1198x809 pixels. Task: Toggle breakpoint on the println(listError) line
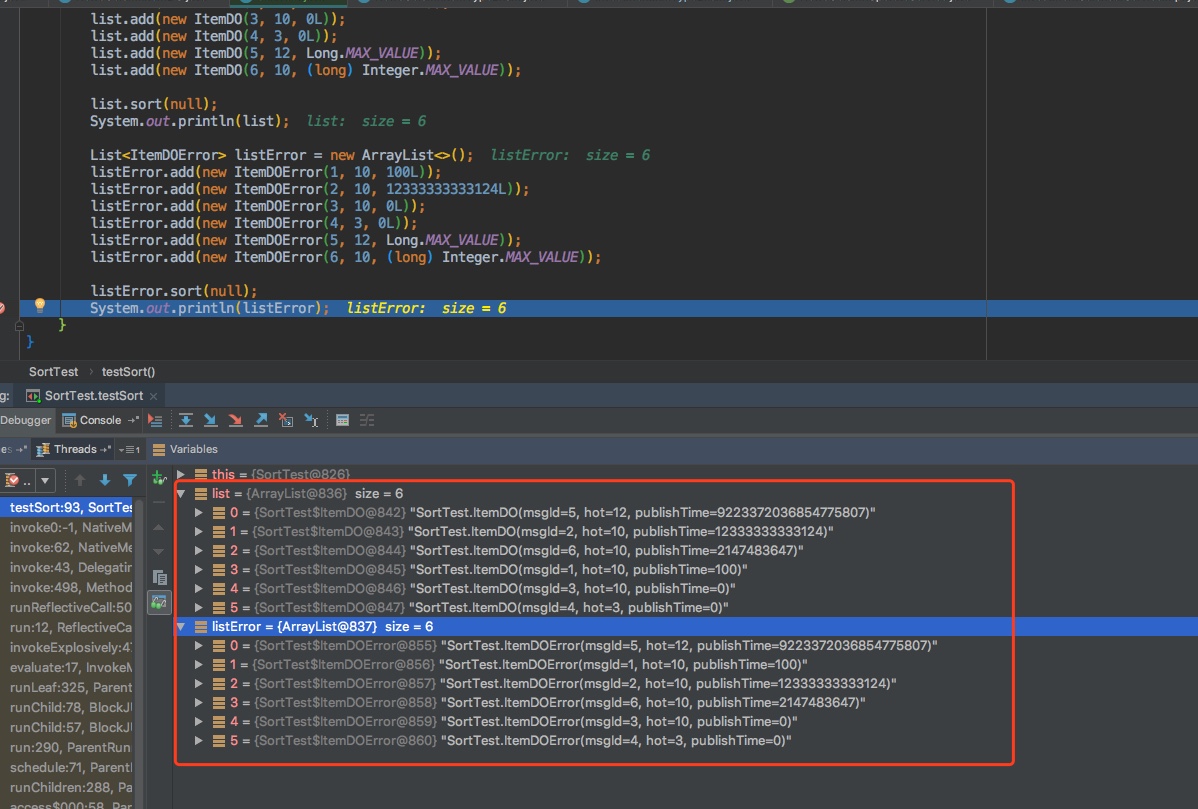[3, 308]
